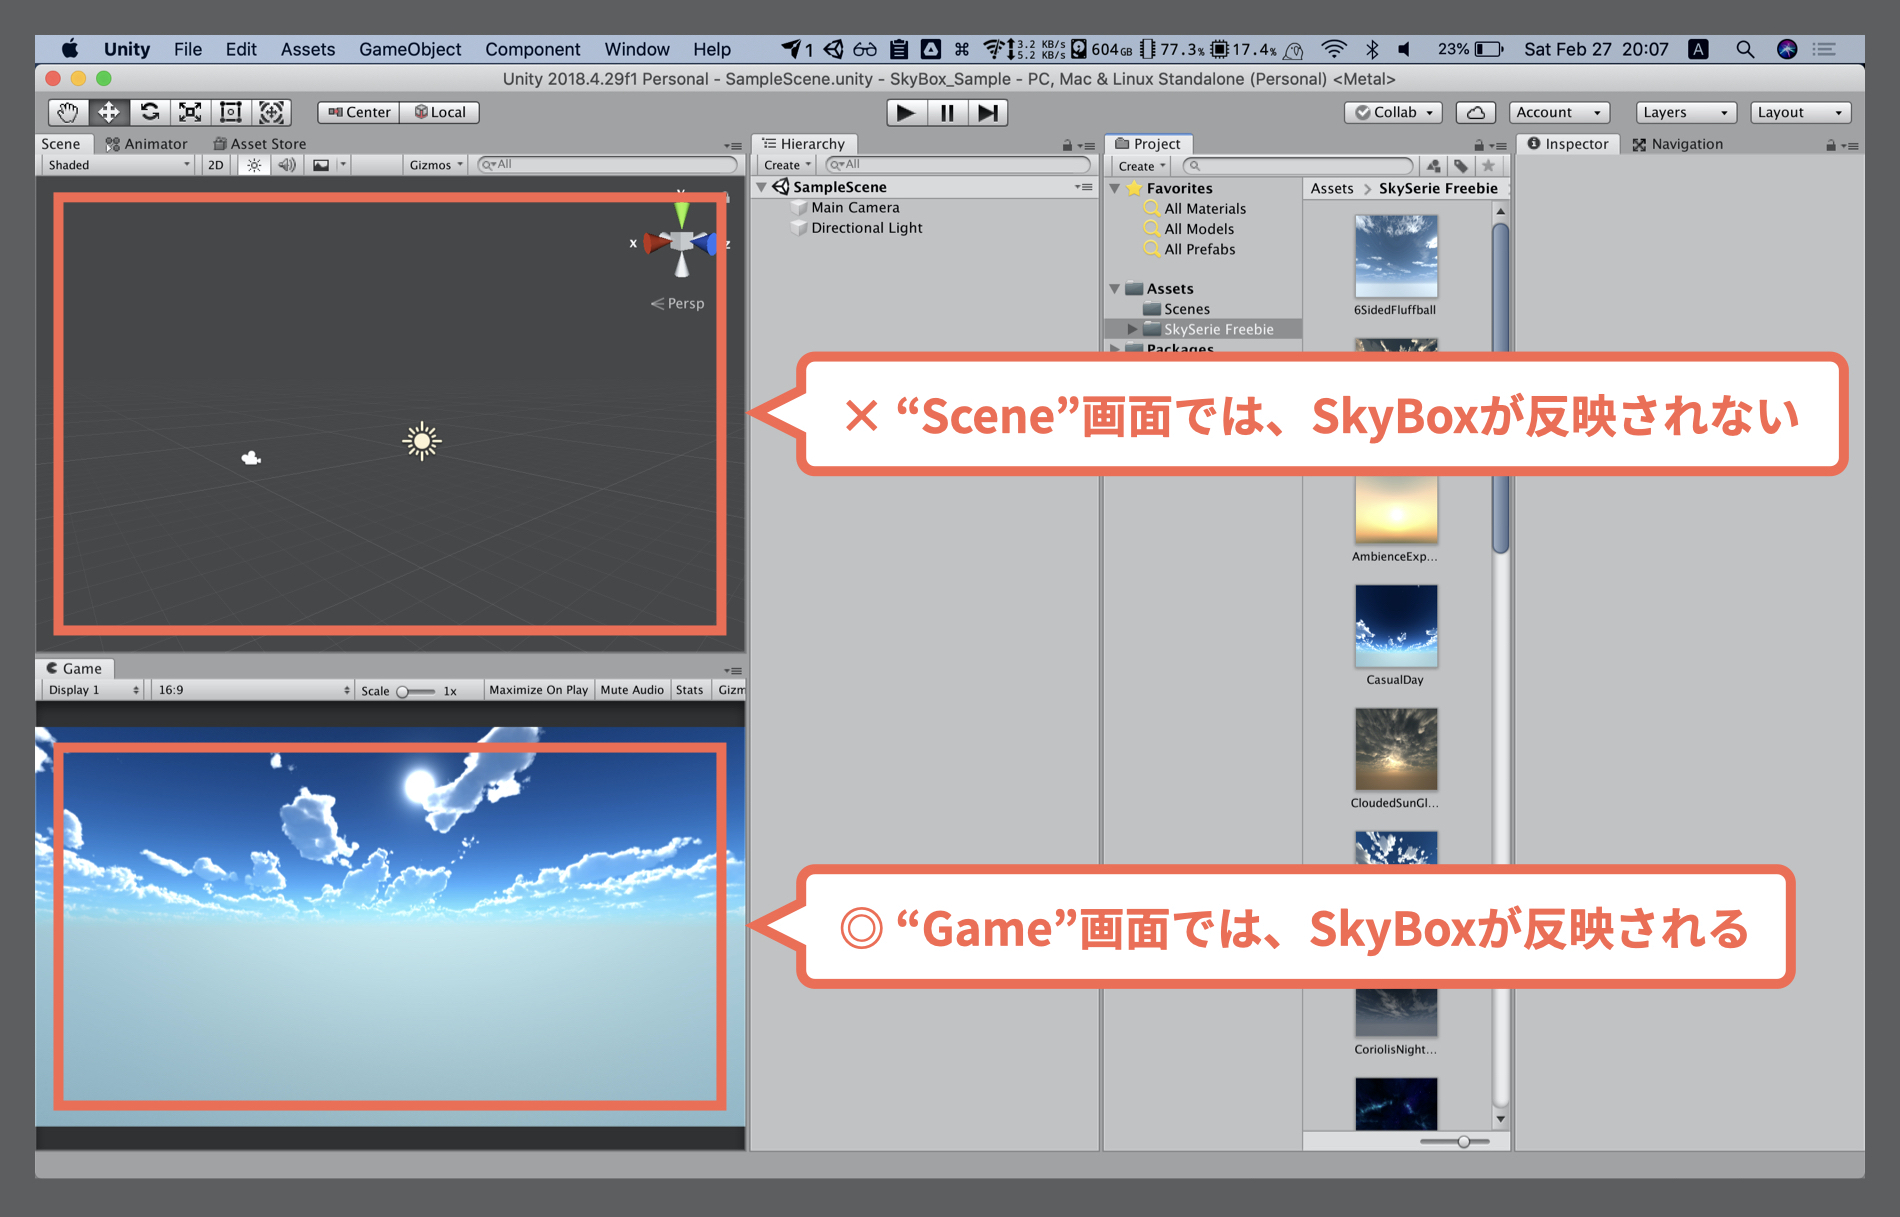Select the combined Transform tool

click(x=271, y=112)
